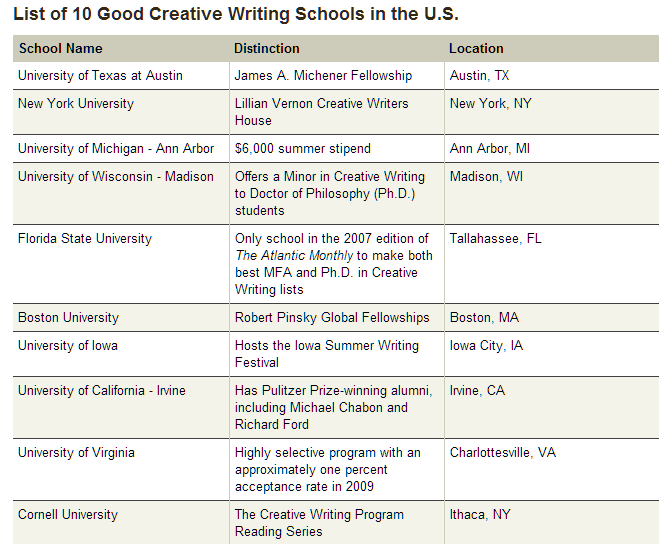The width and height of the screenshot is (659, 544).
Task: Click the School Name column header
Action: click(x=61, y=48)
